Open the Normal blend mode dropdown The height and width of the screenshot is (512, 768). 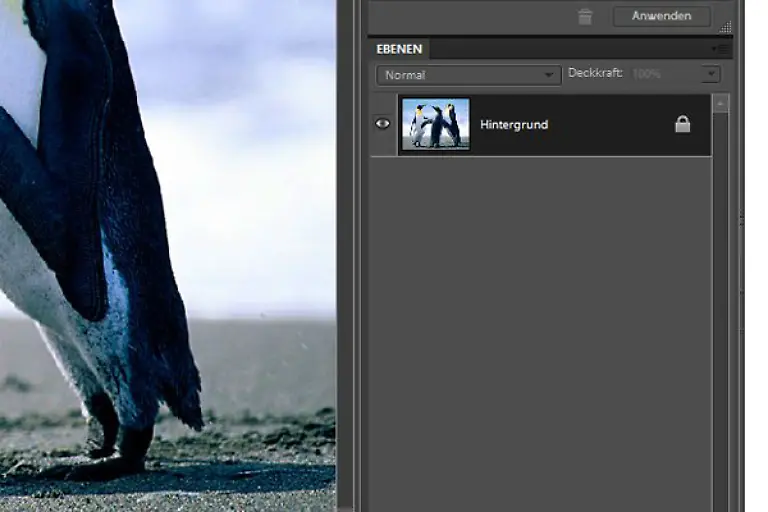(x=468, y=75)
